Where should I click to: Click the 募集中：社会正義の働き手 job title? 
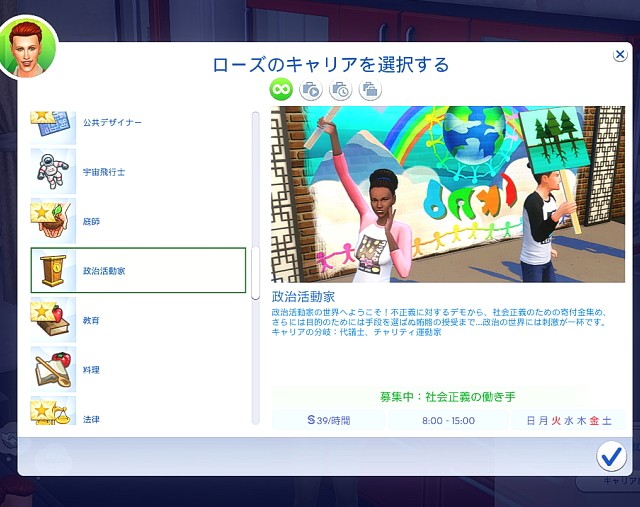point(448,397)
